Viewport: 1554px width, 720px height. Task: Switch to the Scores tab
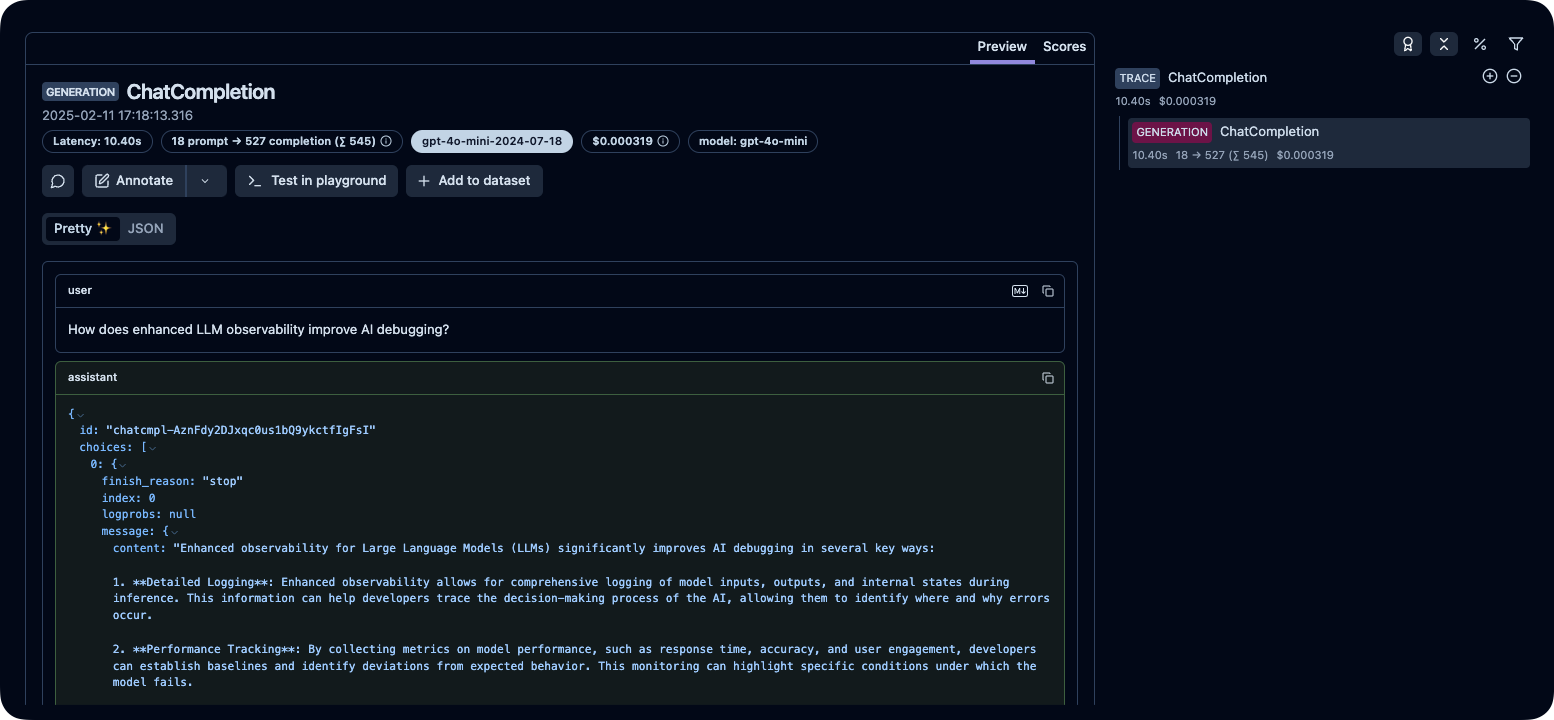(x=1064, y=47)
